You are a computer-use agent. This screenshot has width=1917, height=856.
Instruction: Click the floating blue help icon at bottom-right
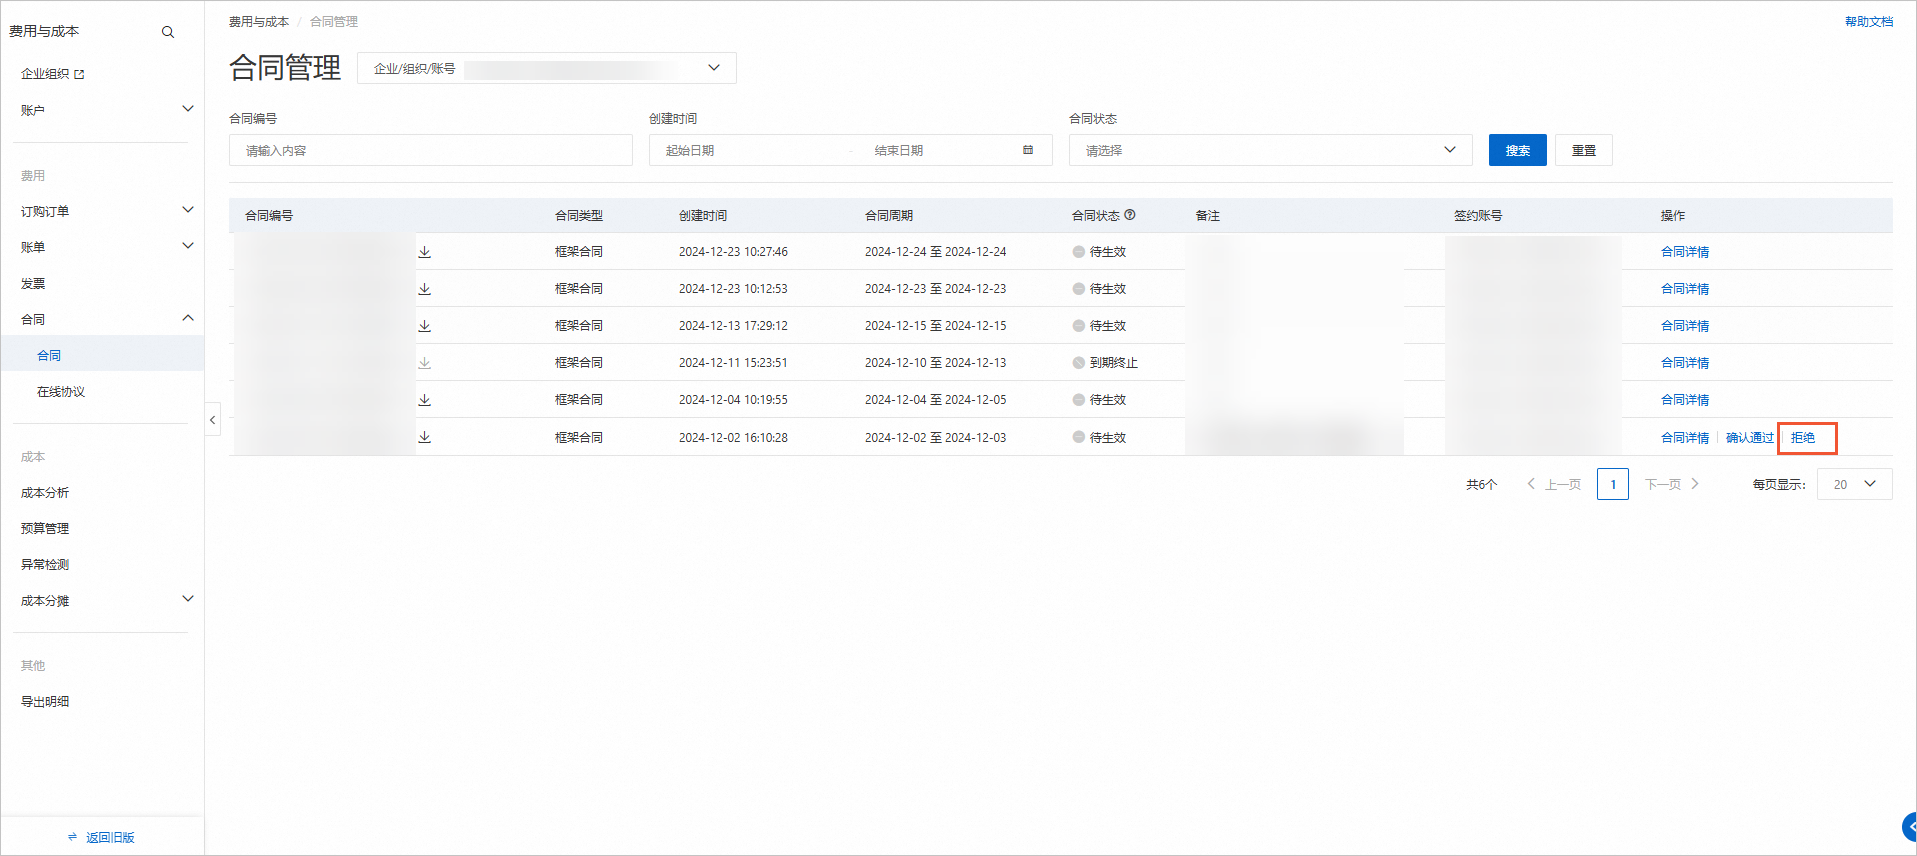(1909, 827)
